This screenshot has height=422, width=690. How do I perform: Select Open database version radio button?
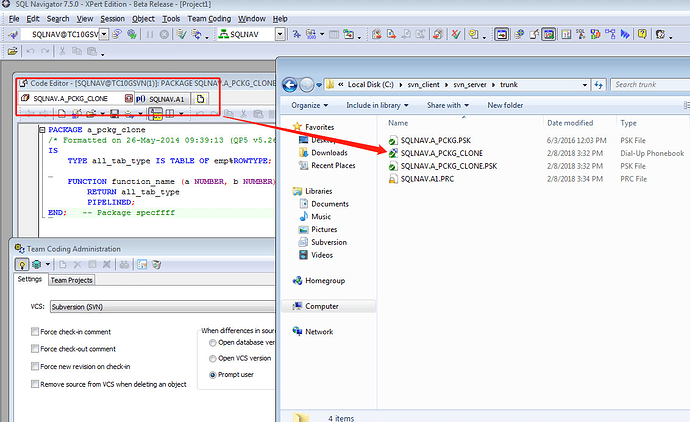213,343
